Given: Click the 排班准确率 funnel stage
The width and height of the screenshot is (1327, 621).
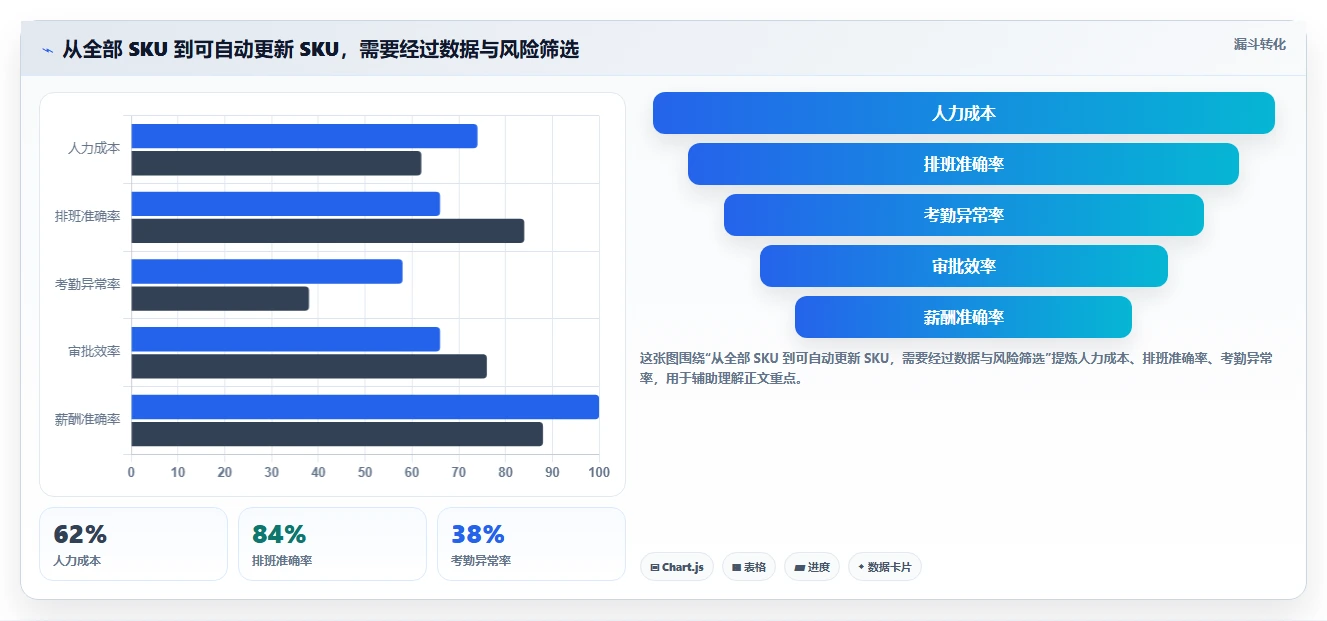Looking at the screenshot, I should pyautogui.click(x=964, y=164).
